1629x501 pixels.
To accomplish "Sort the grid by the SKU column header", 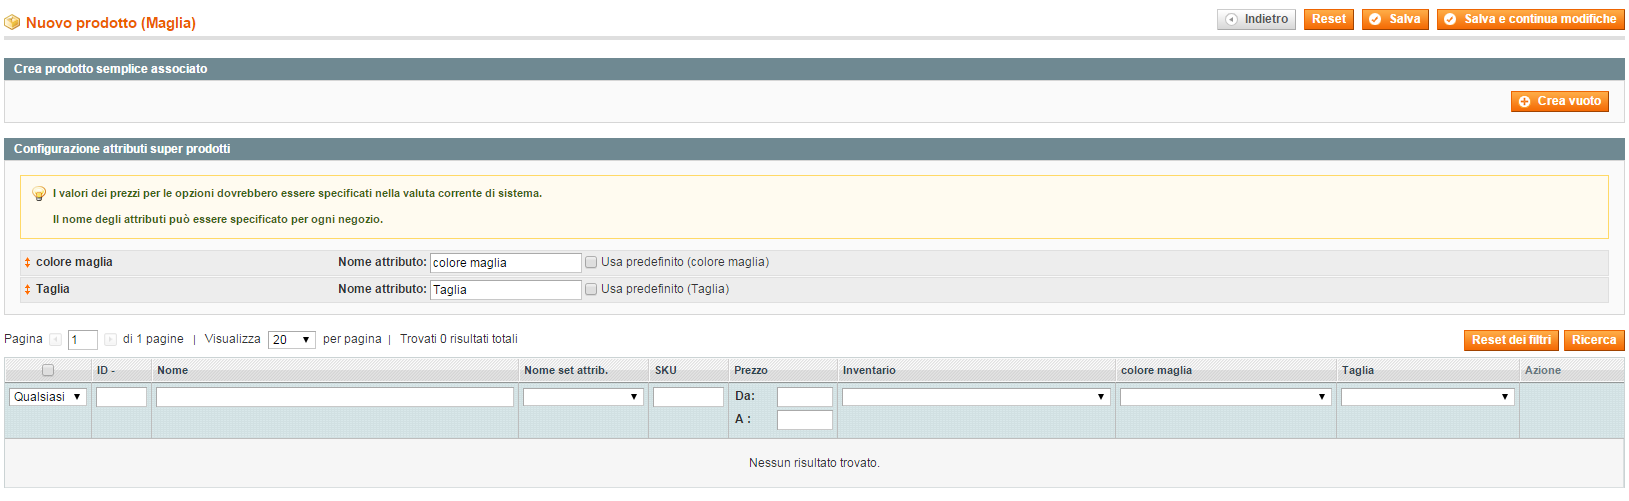I will pyautogui.click(x=666, y=370).
